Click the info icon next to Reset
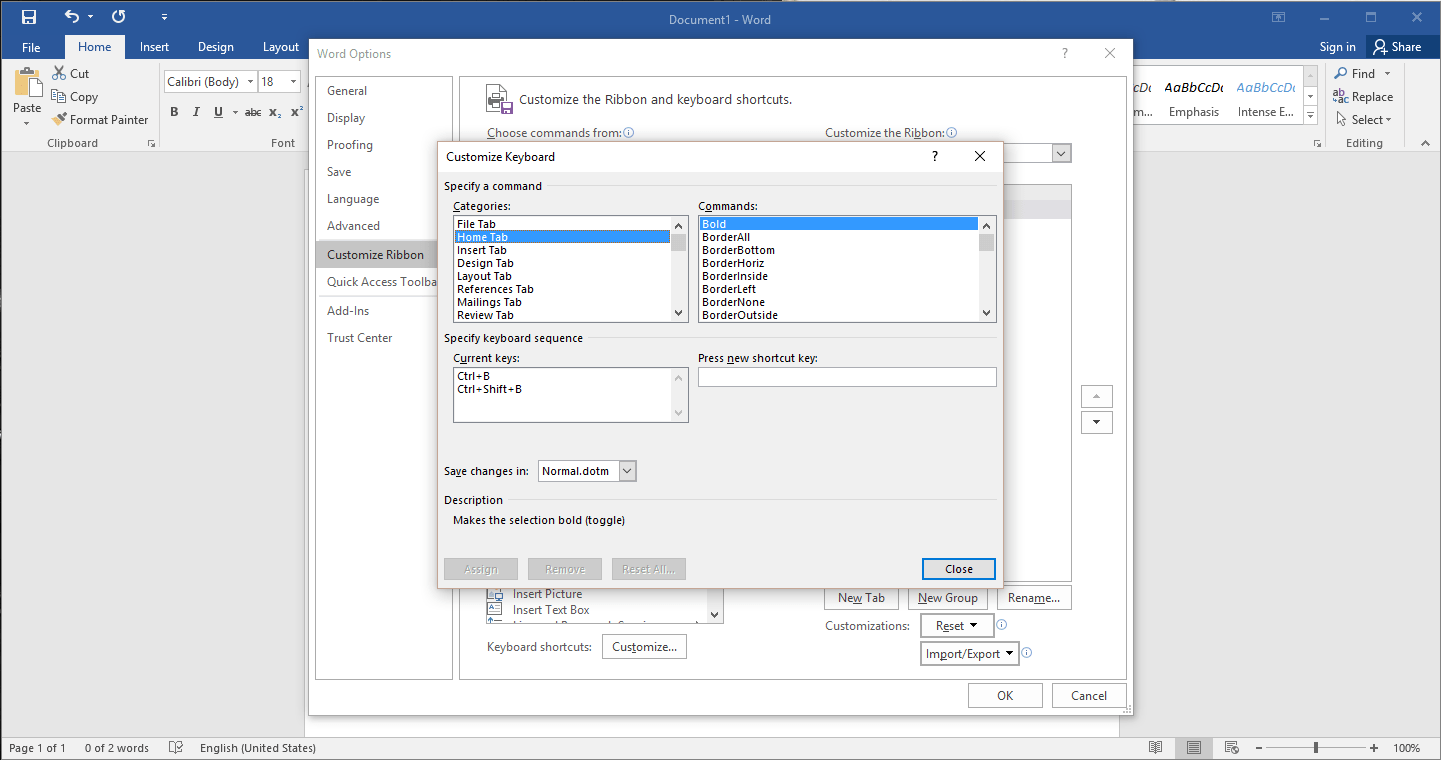Viewport: 1441px width, 760px height. coord(1002,625)
